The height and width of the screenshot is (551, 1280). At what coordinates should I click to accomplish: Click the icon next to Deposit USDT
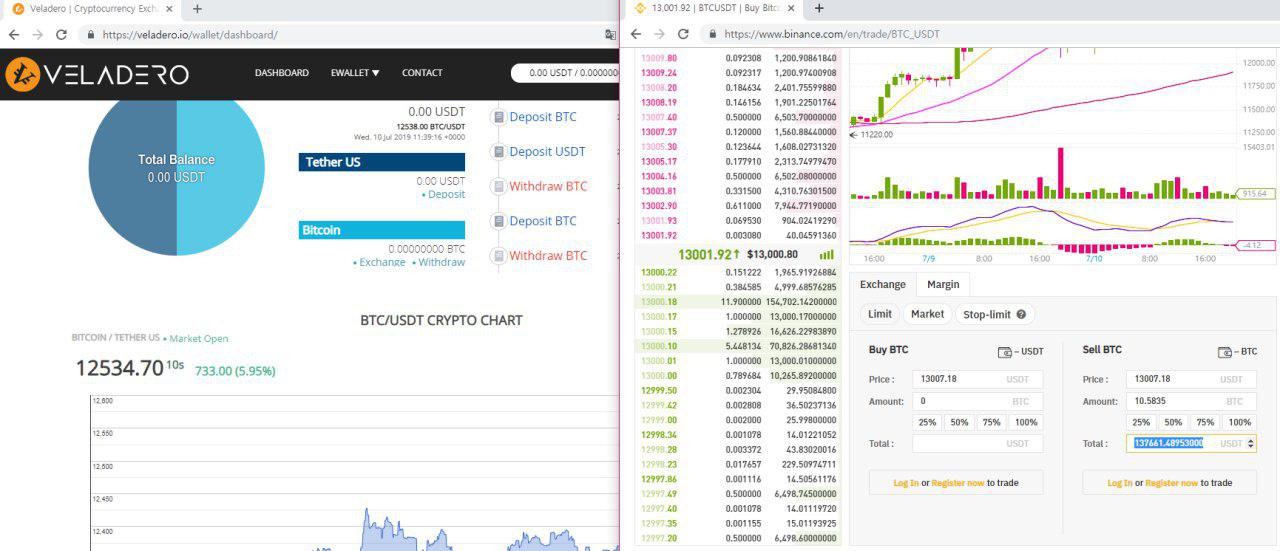pyautogui.click(x=497, y=152)
